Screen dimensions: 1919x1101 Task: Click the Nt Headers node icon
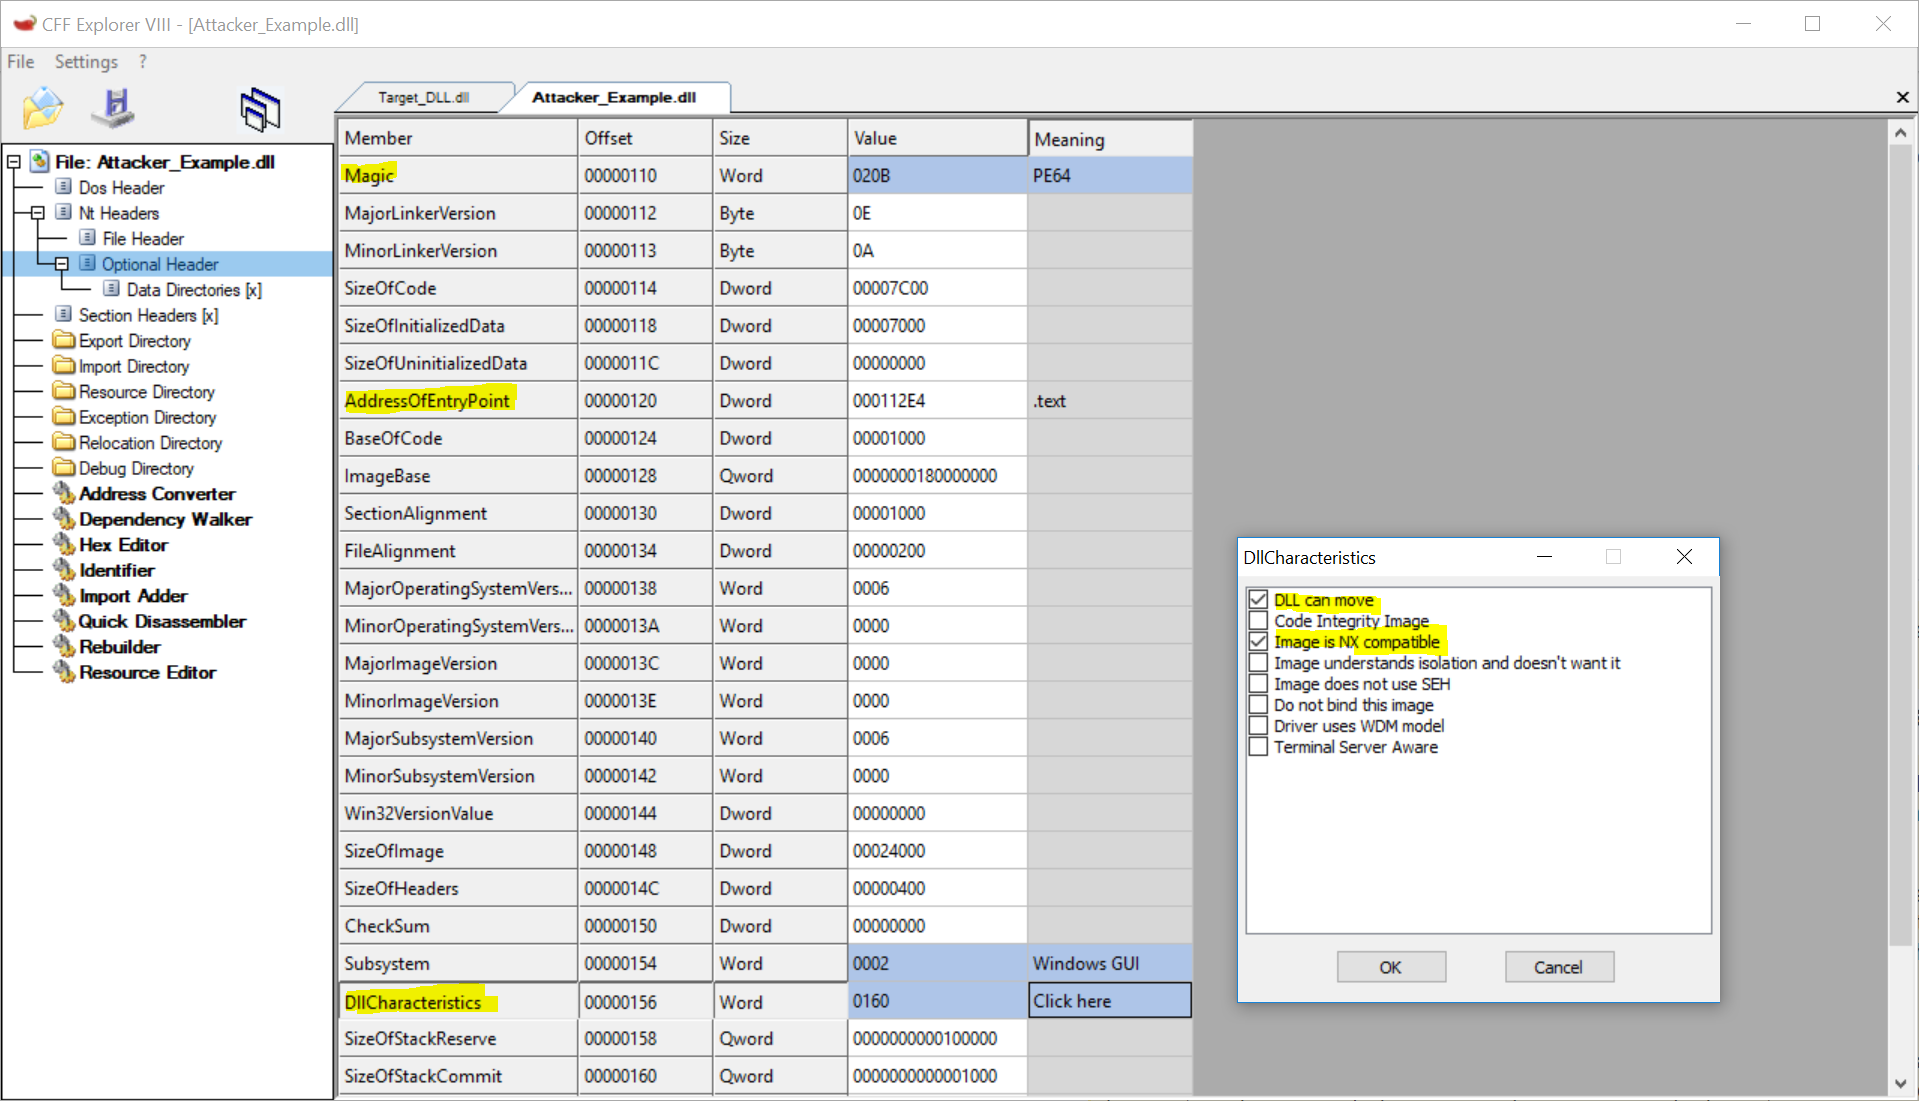pyautogui.click(x=64, y=212)
